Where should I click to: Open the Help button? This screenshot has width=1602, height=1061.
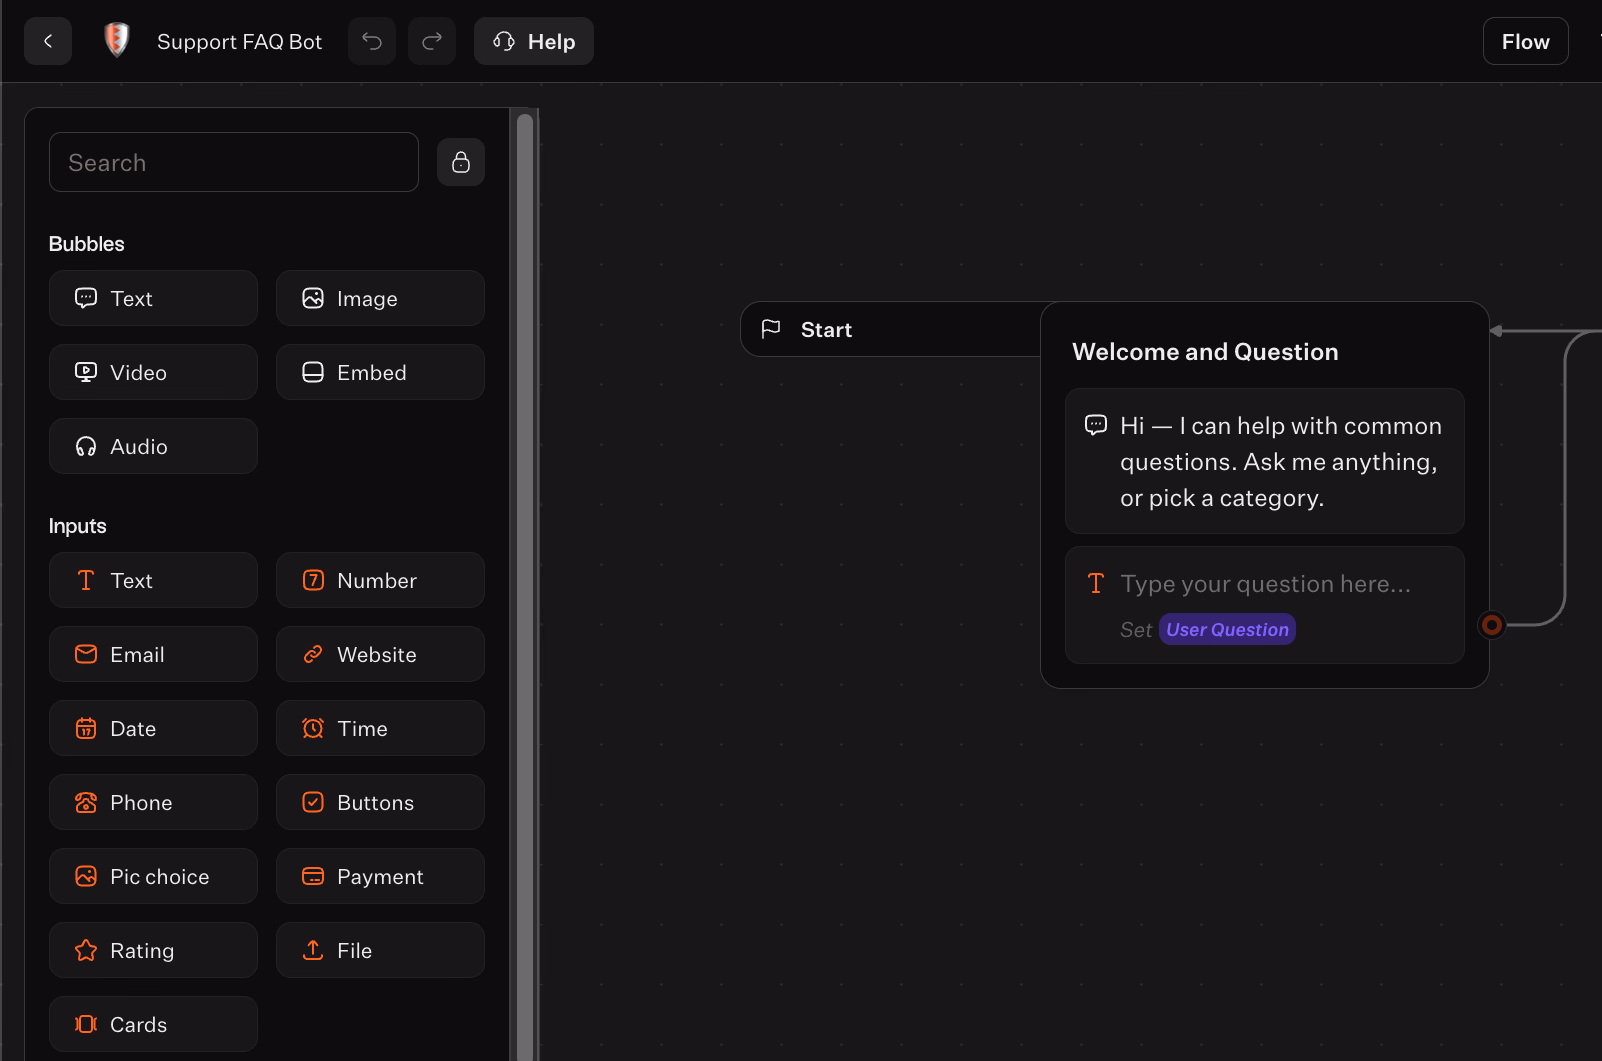coord(534,41)
